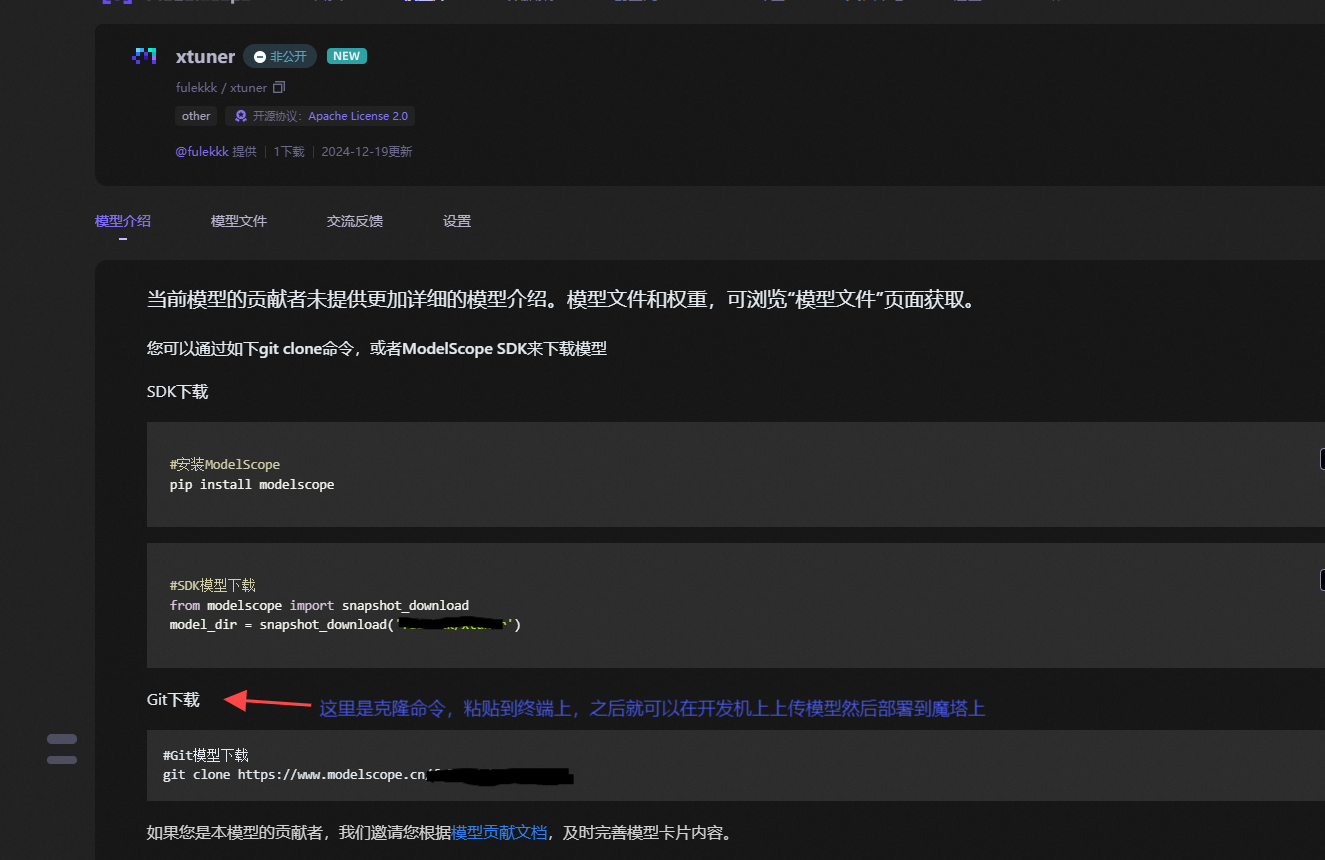Screen dimensions: 1325x860
Task: Open the 模型贡献文档 link
Action: click(x=499, y=832)
